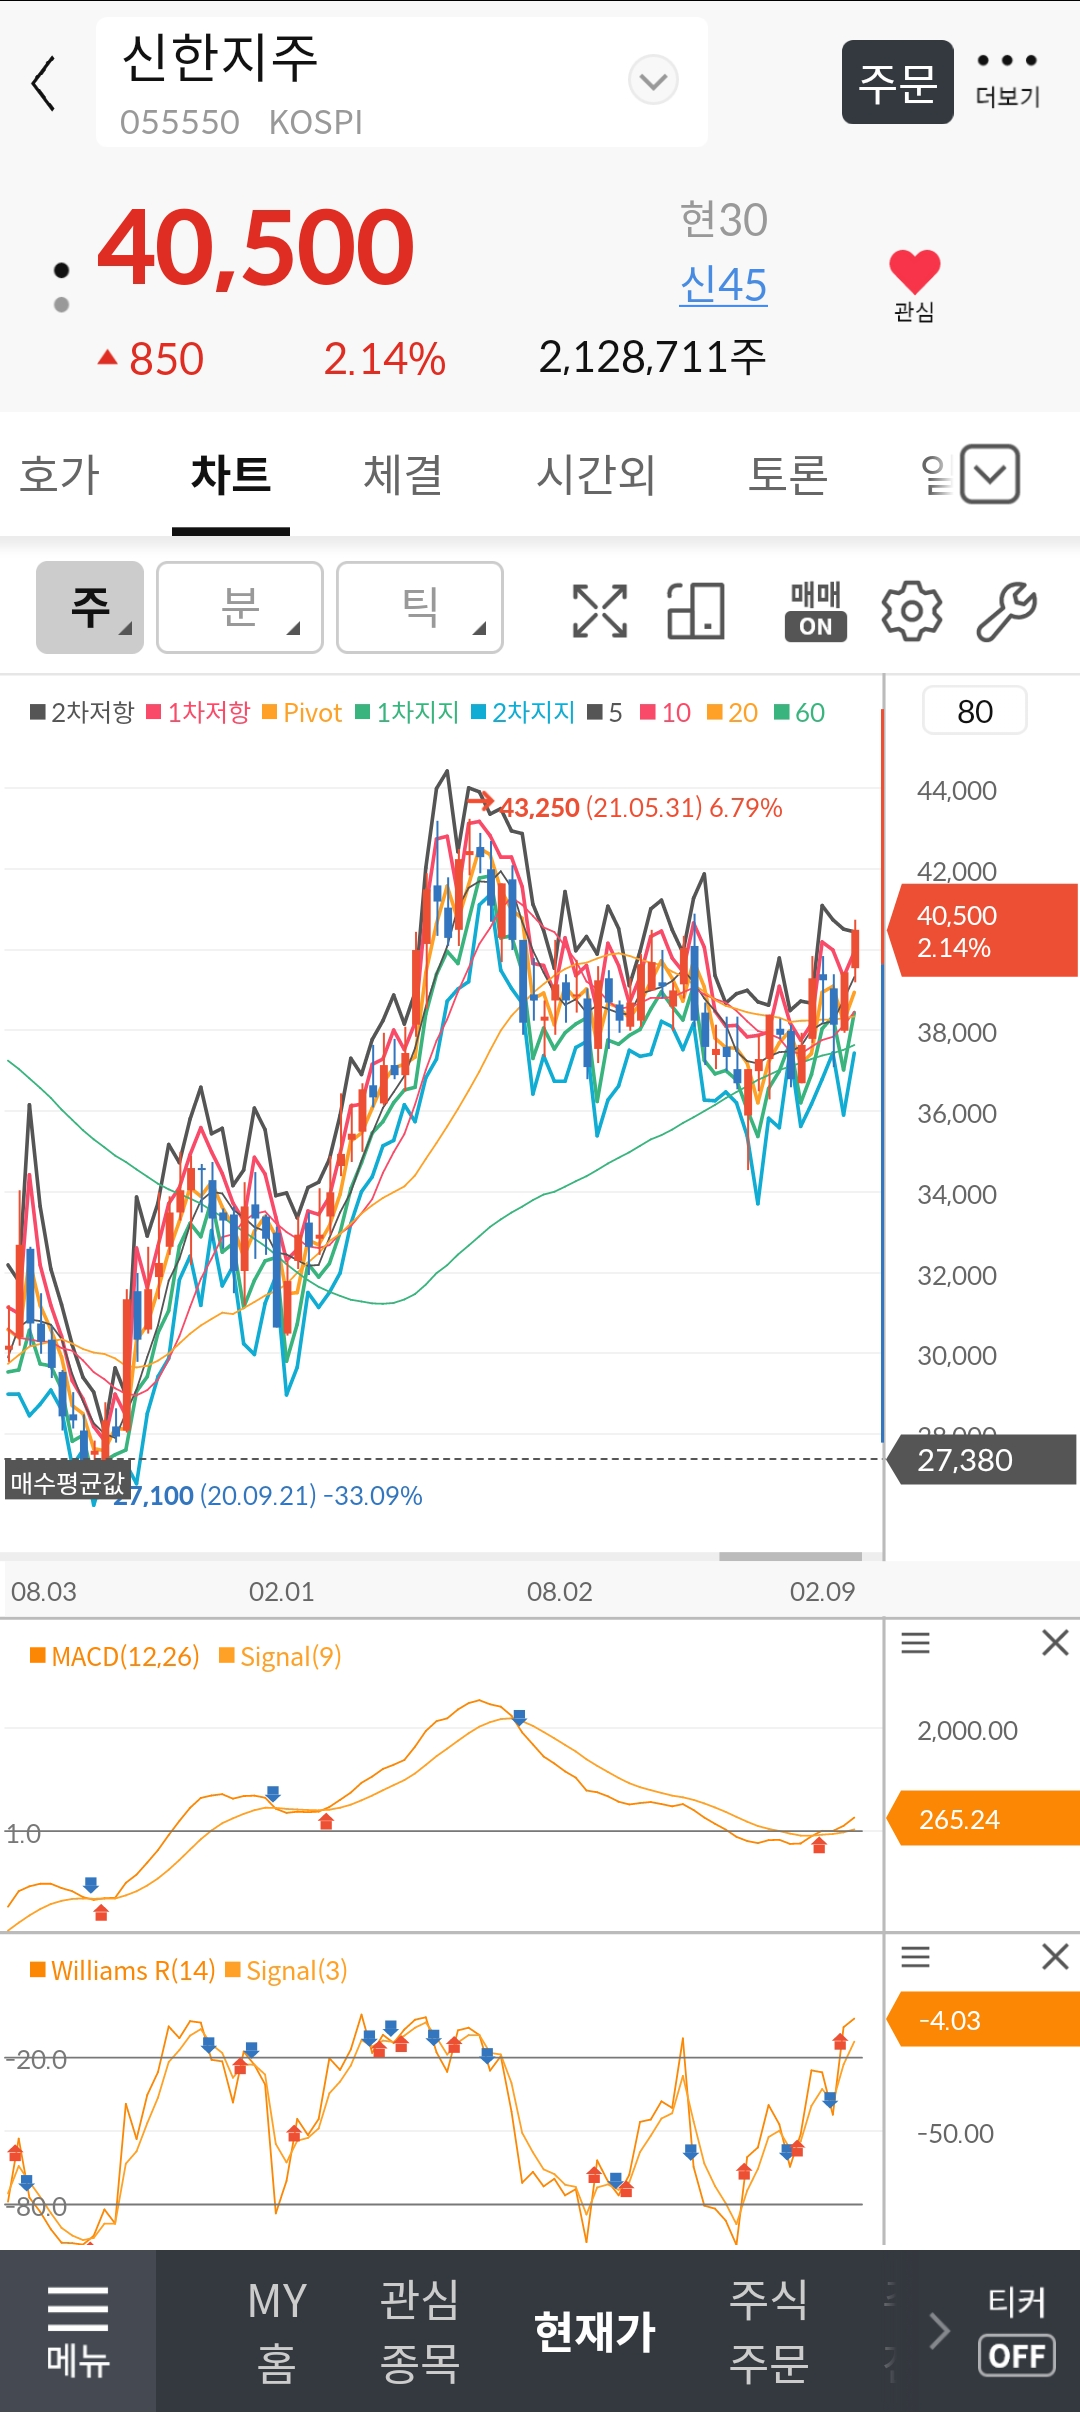
Task: Click the Williams R(14) legend label
Action: click(123, 1971)
